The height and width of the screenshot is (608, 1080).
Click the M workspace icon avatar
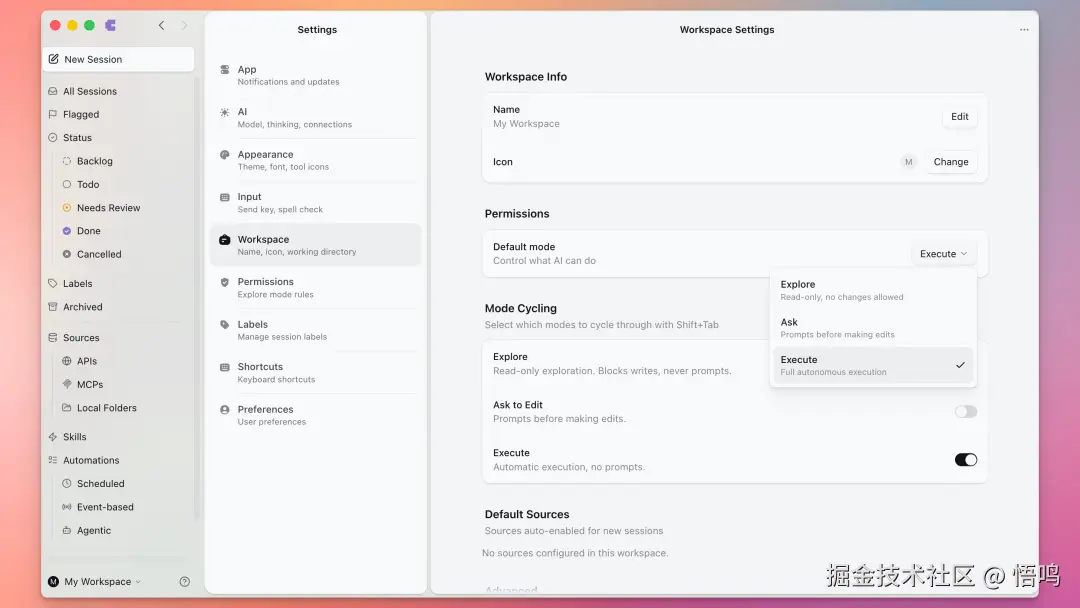908,162
